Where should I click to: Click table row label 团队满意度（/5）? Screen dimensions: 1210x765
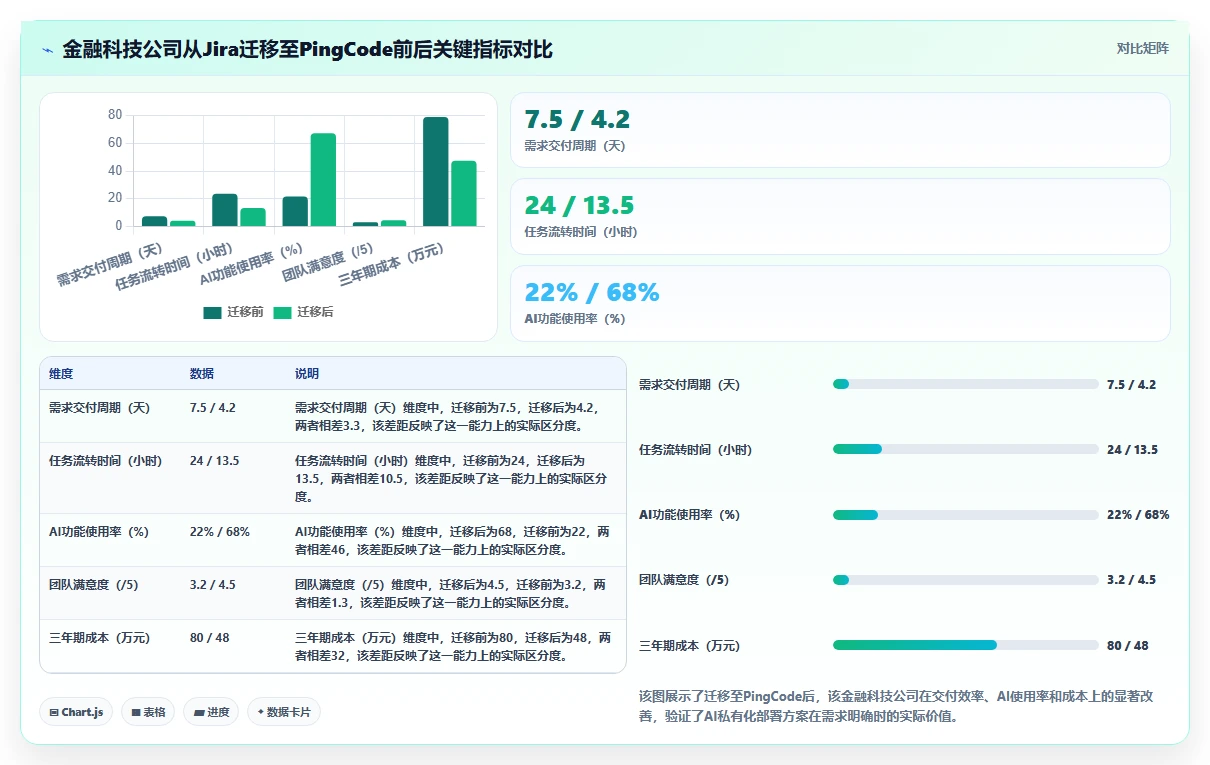pyautogui.click(x=92, y=585)
